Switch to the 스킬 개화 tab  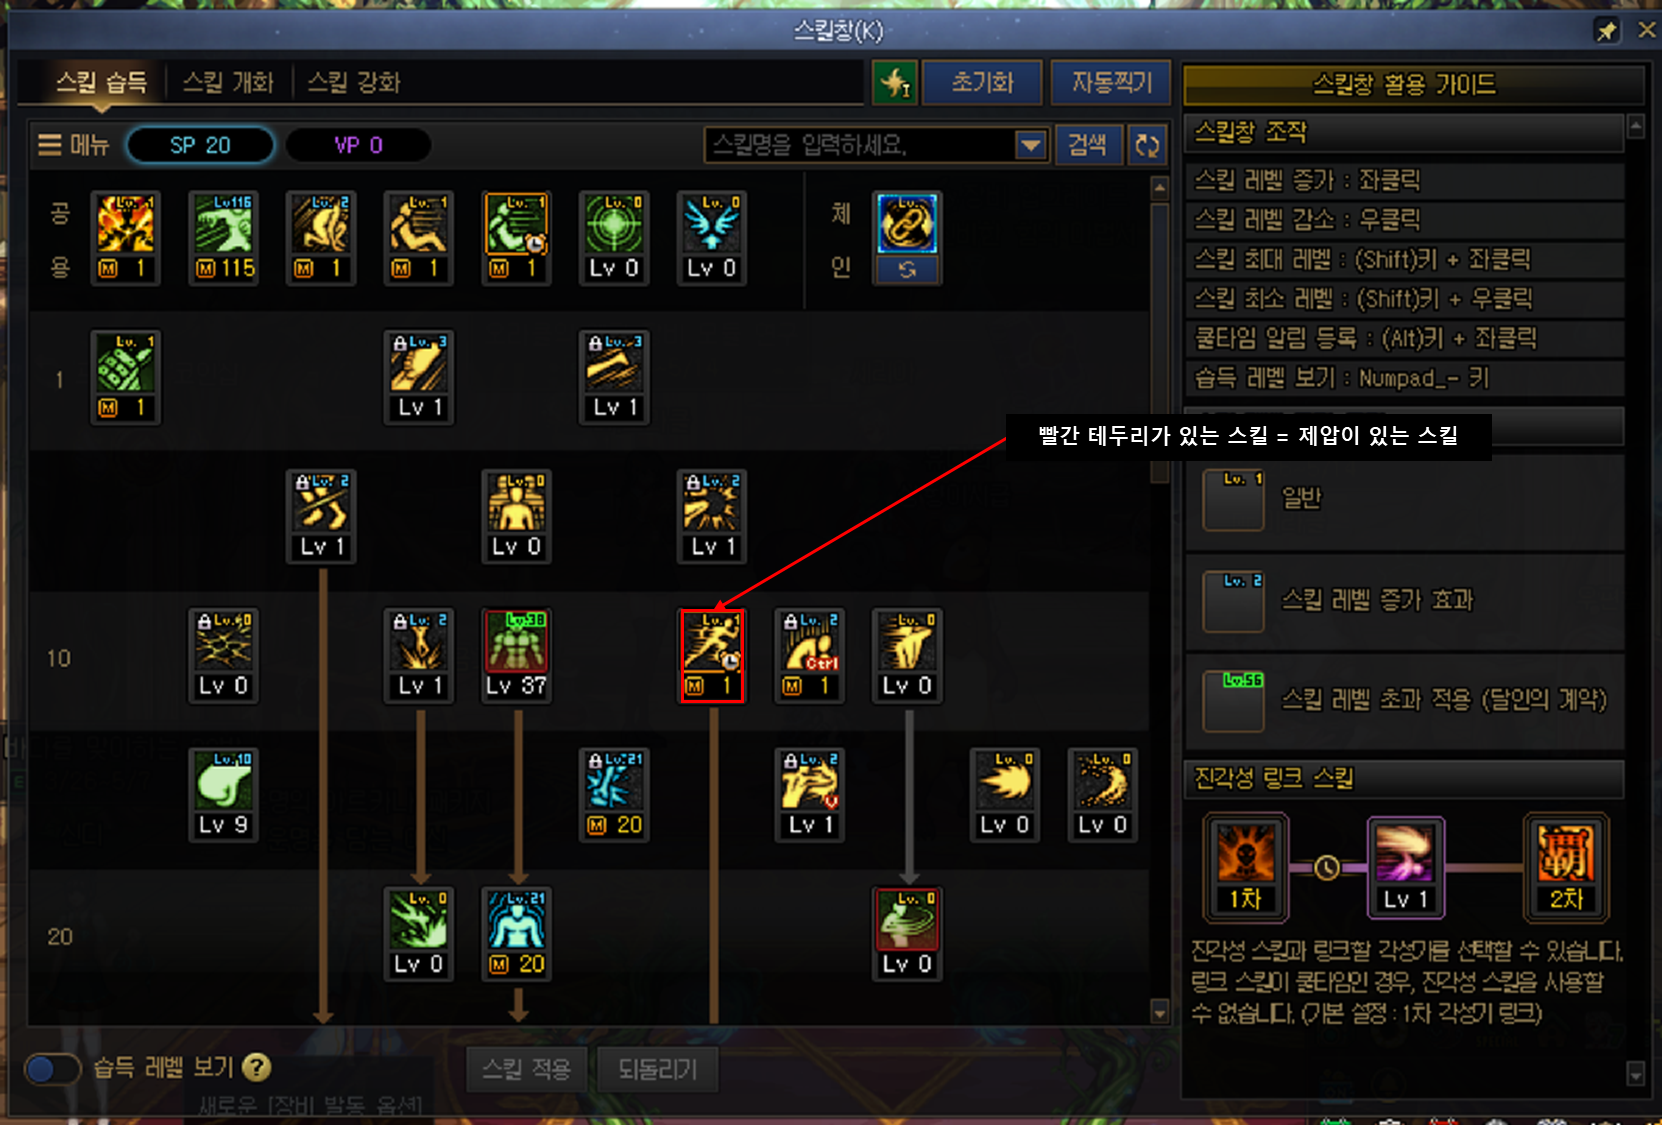pyautogui.click(x=228, y=83)
